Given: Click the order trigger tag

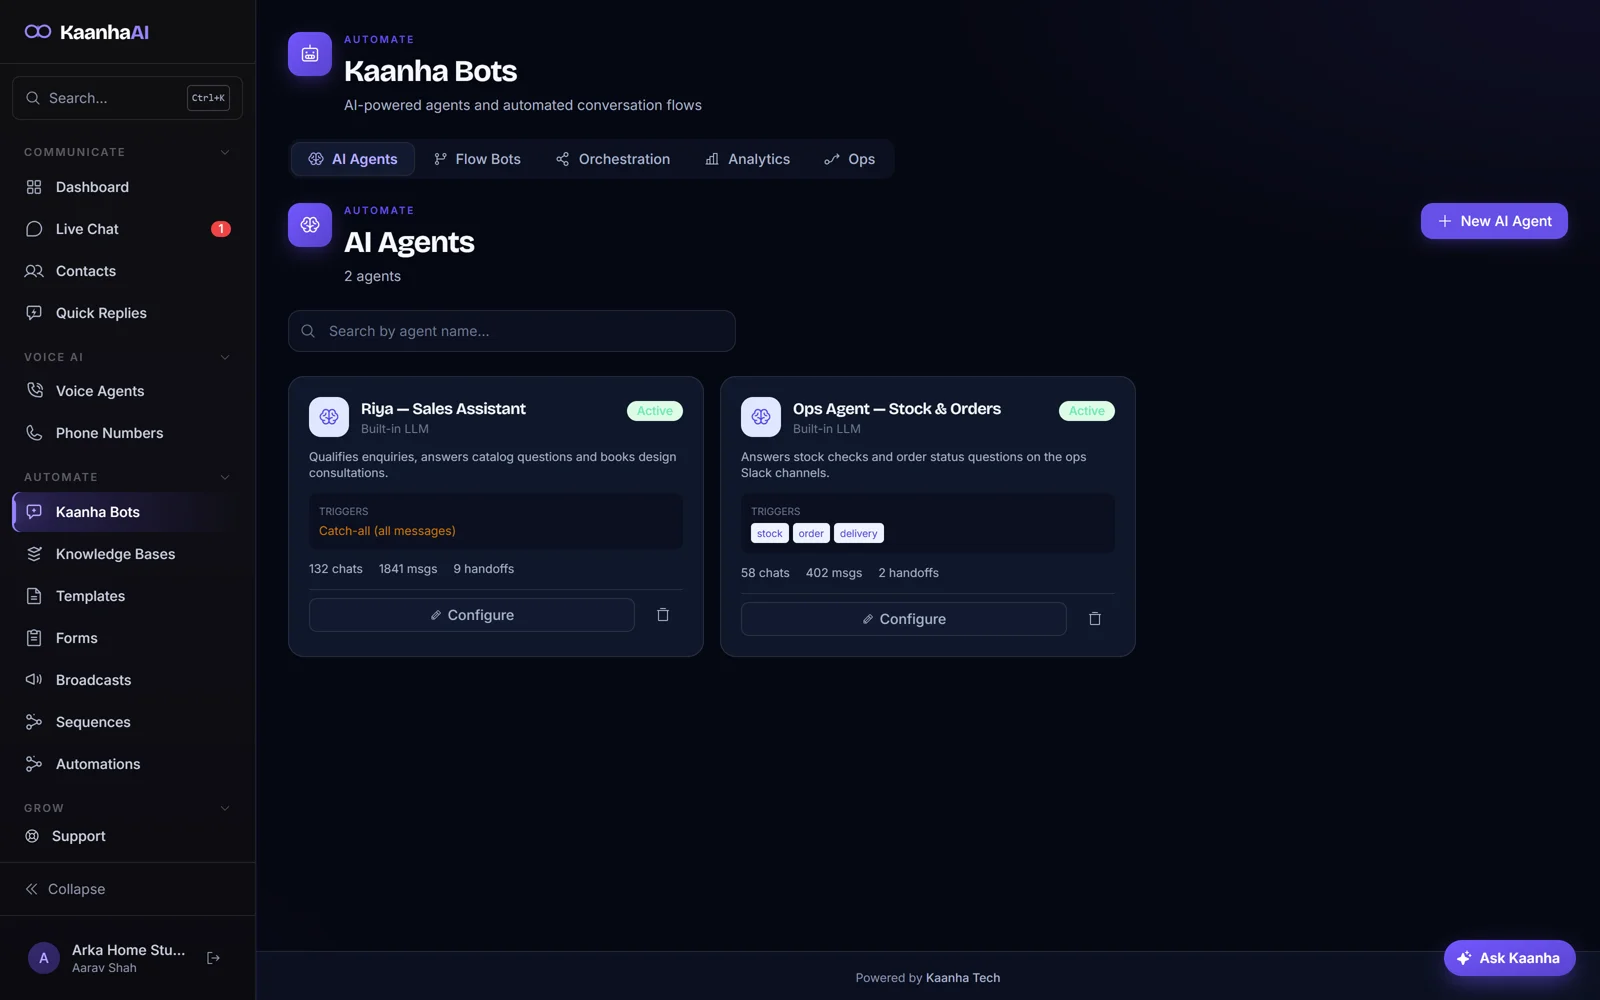Looking at the screenshot, I should point(811,533).
